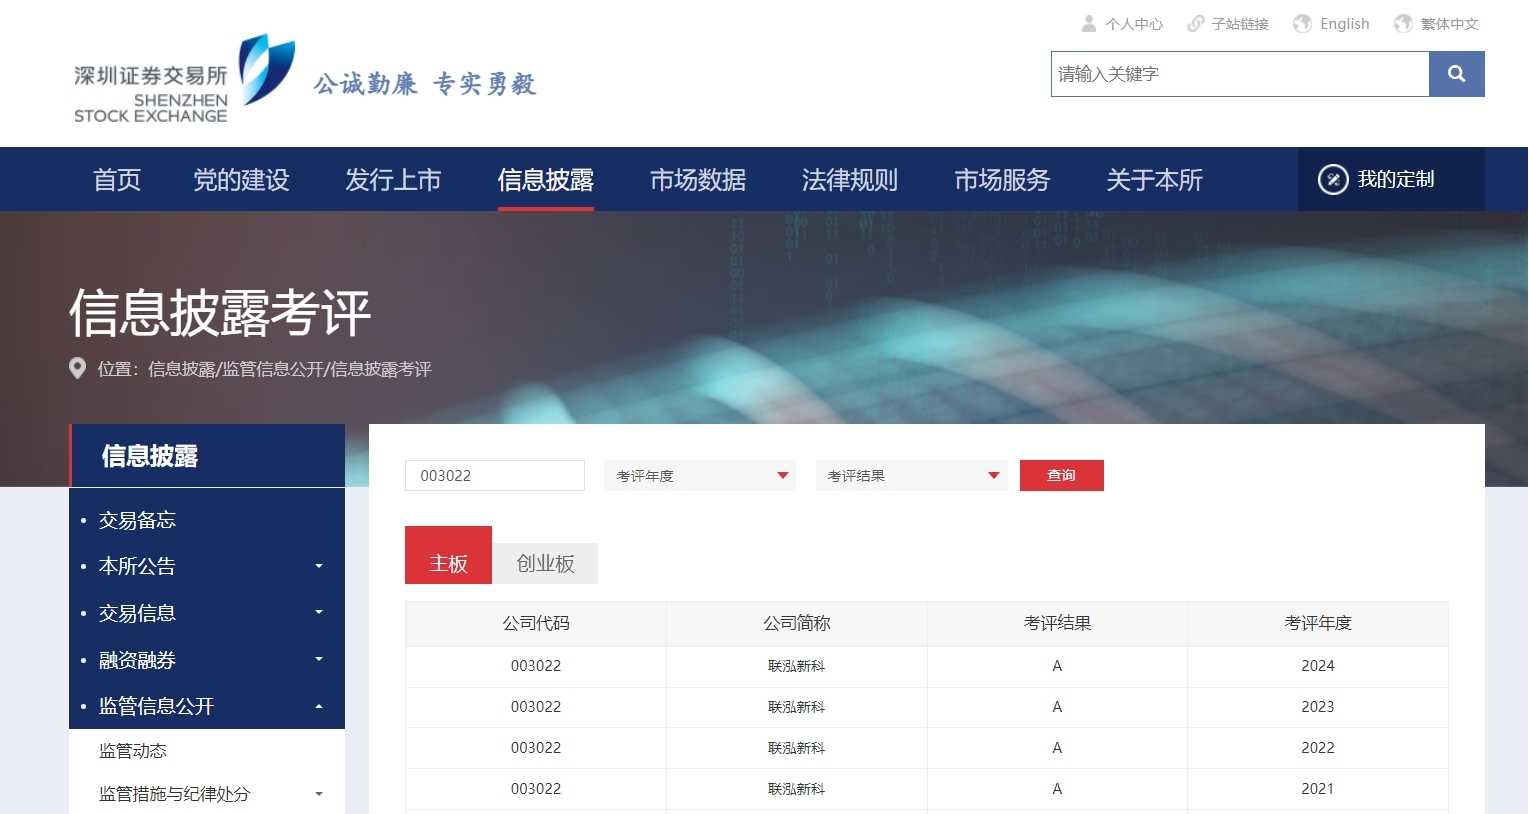Click the search magnifier icon

click(x=1456, y=73)
